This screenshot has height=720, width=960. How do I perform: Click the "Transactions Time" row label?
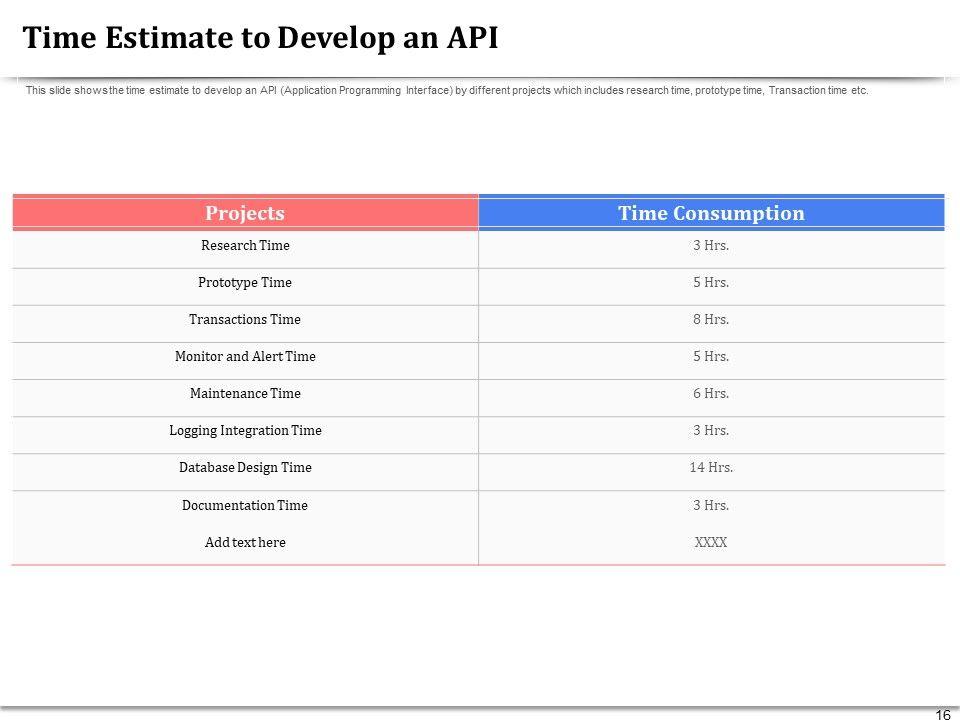coord(245,320)
